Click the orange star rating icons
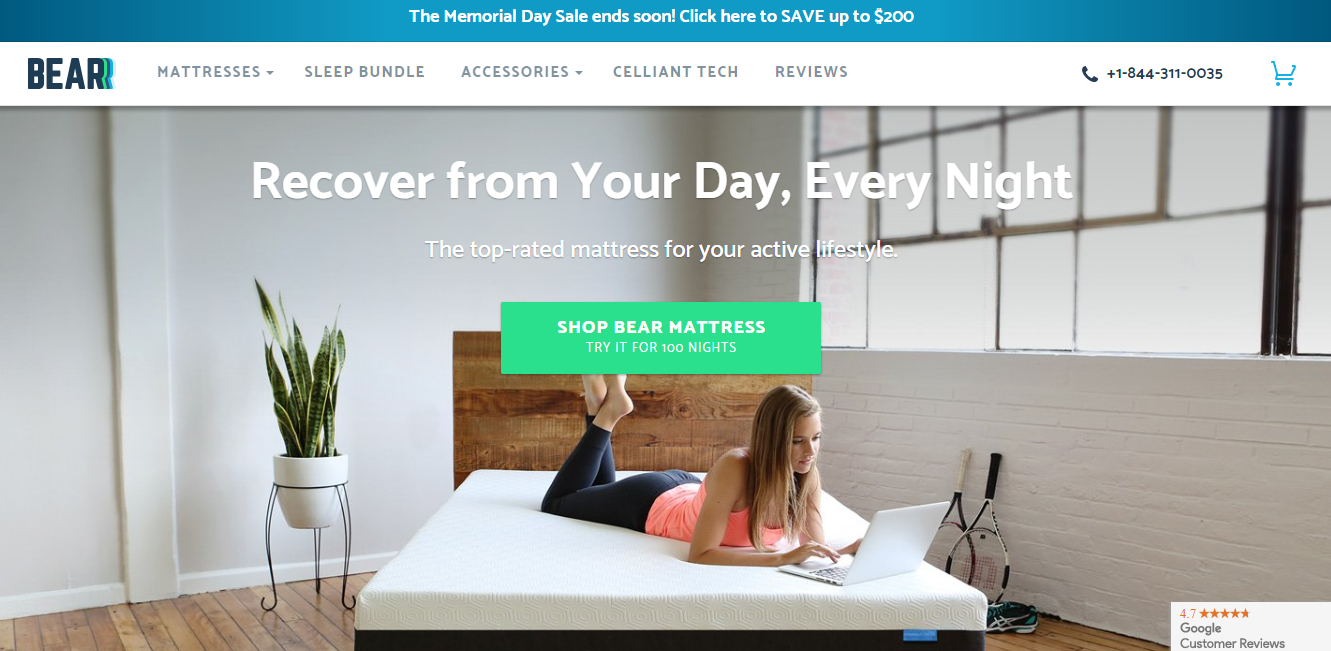Viewport: 1331px width, 651px height. click(1224, 613)
